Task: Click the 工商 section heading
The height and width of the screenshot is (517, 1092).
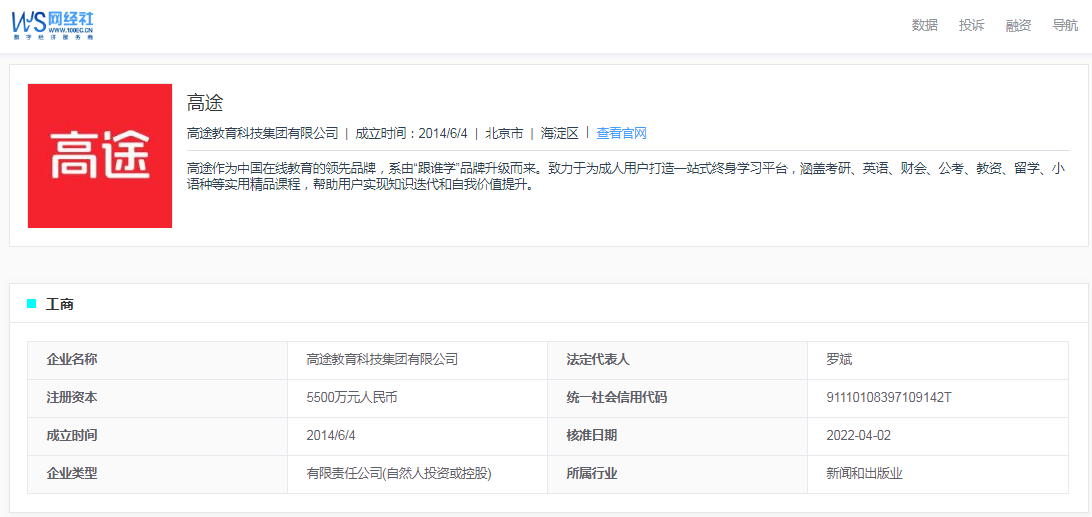Action: [x=60, y=304]
